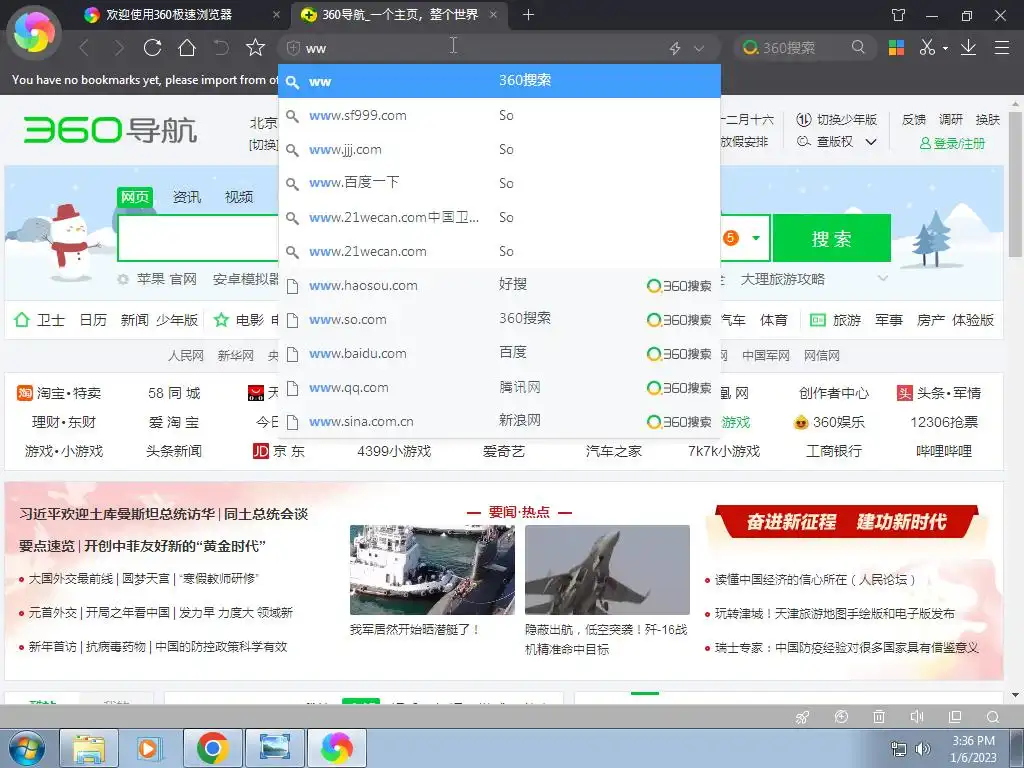Go forward with the forward arrow
This screenshot has height=768, width=1024.
[118, 48]
